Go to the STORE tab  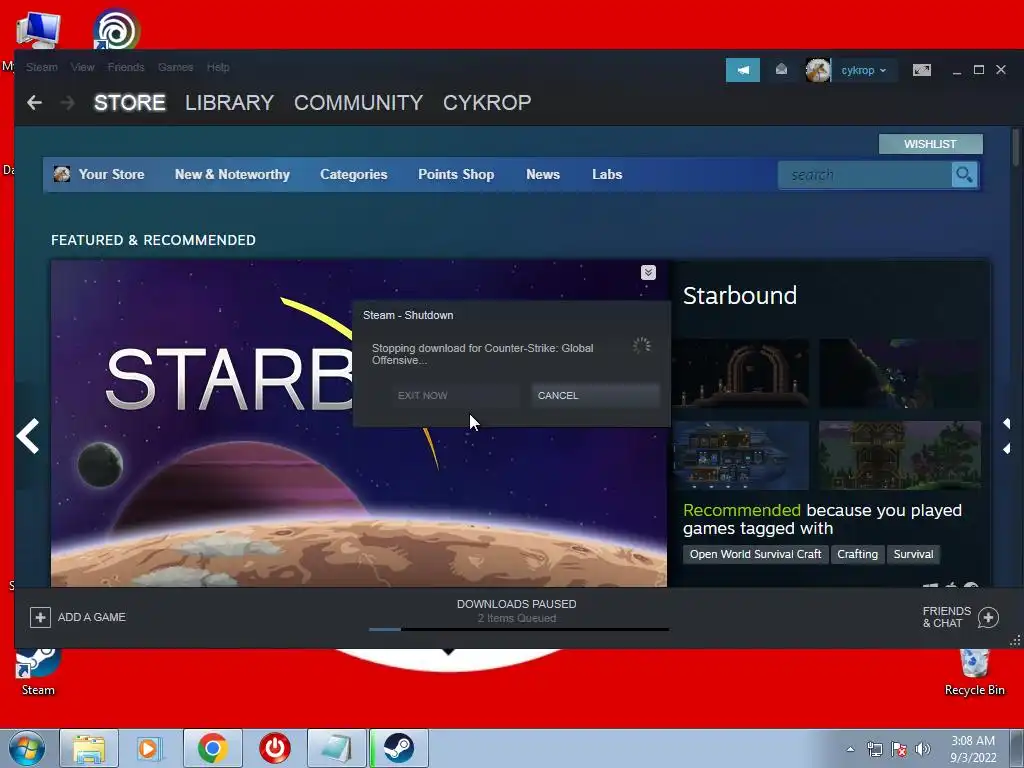[129, 103]
